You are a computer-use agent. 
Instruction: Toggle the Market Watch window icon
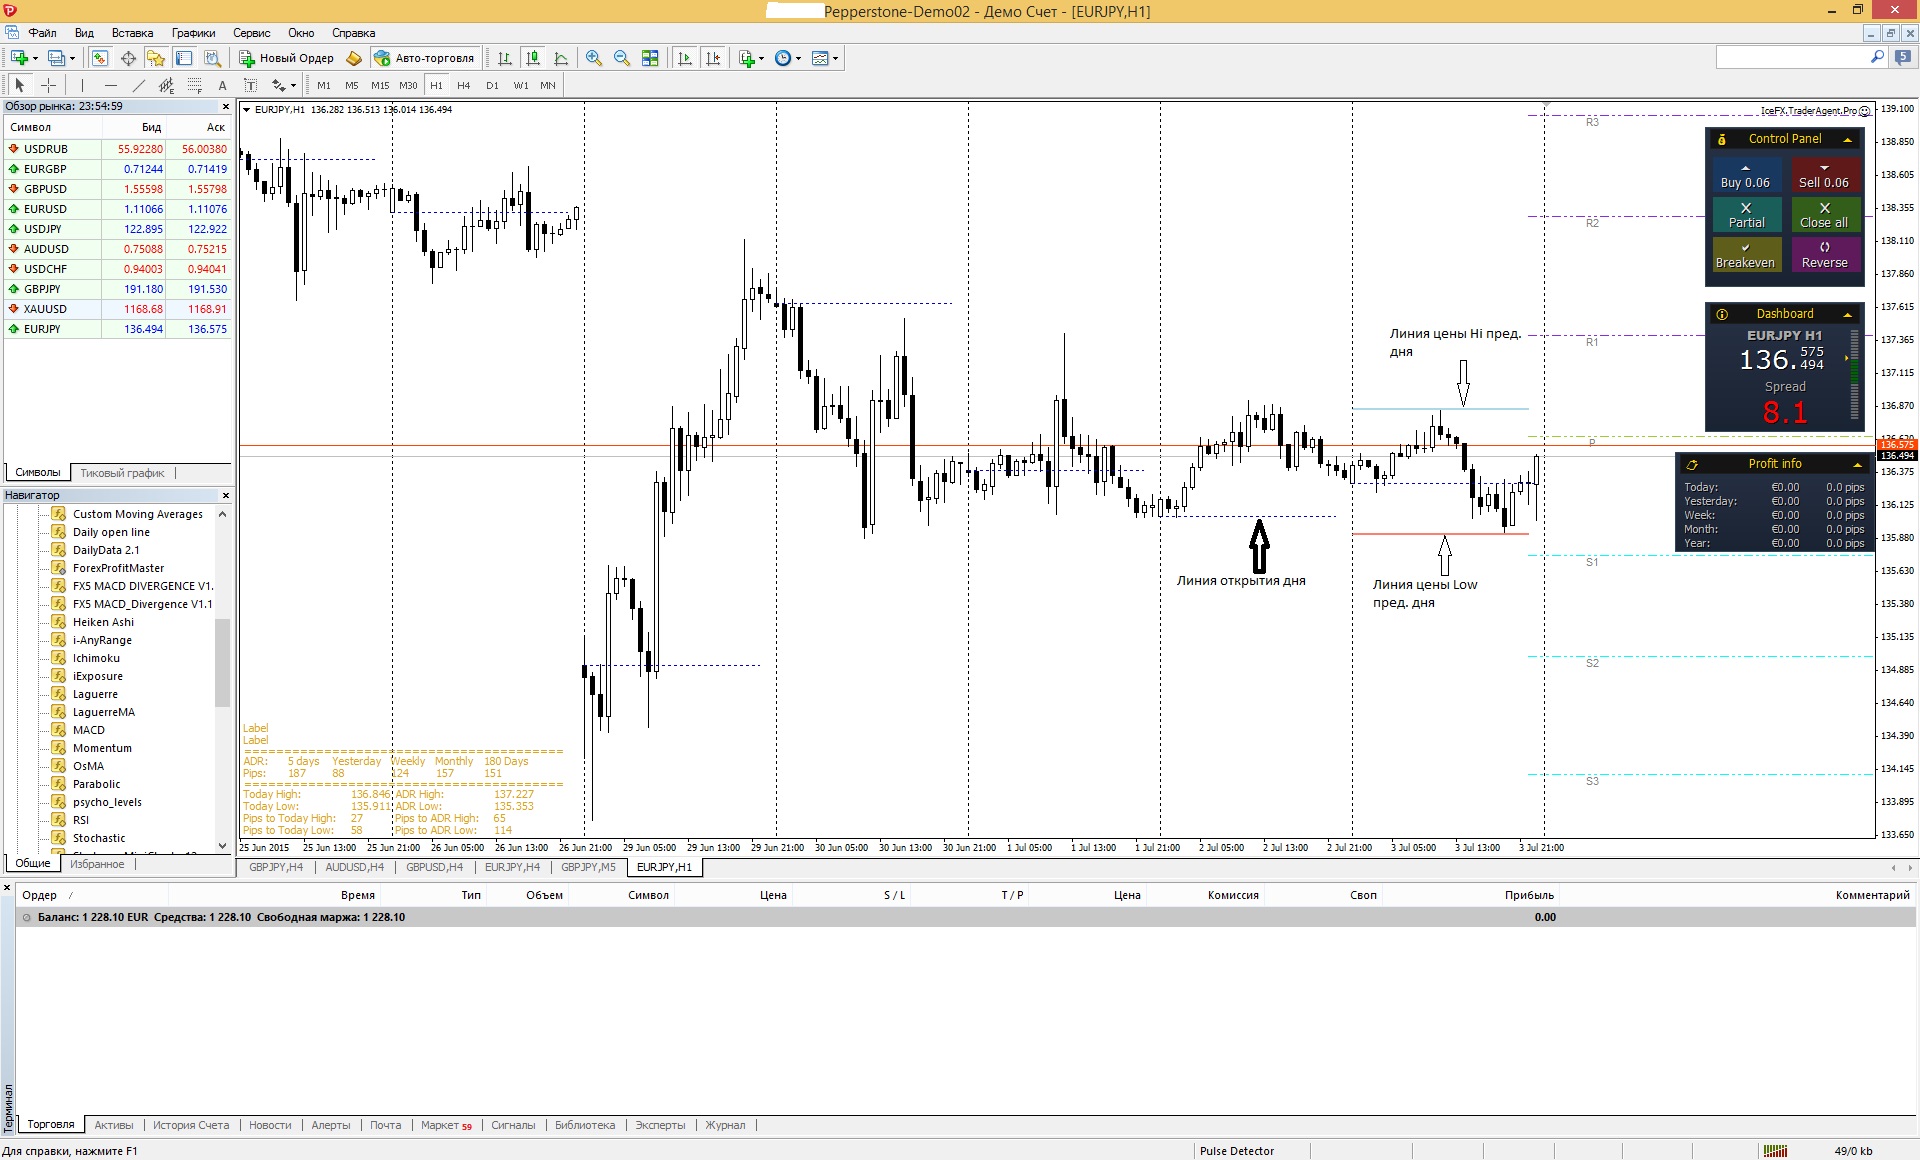[x=100, y=58]
